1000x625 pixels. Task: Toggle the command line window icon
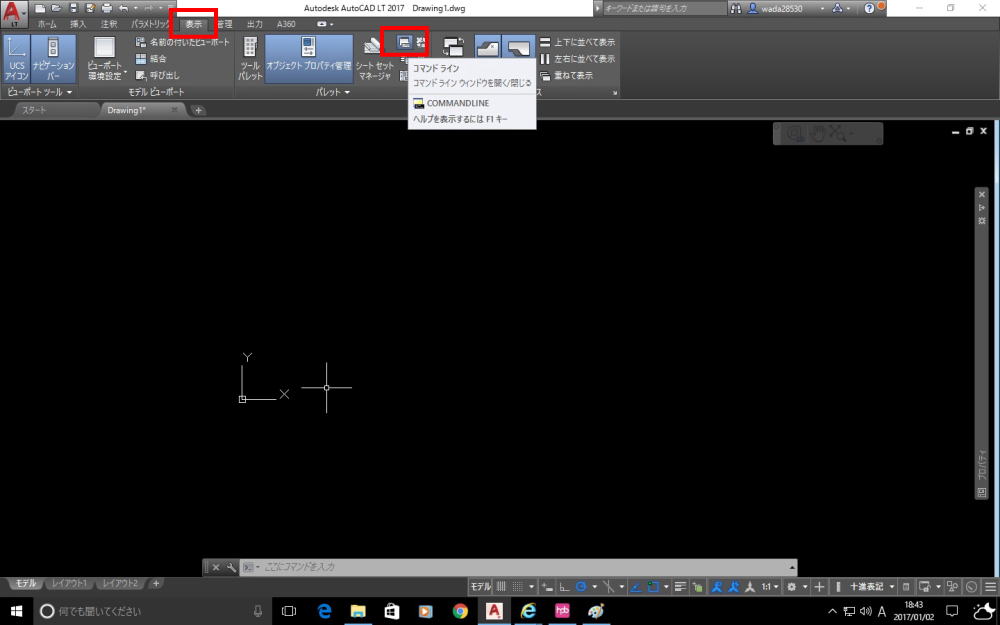(x=404, y=43)
